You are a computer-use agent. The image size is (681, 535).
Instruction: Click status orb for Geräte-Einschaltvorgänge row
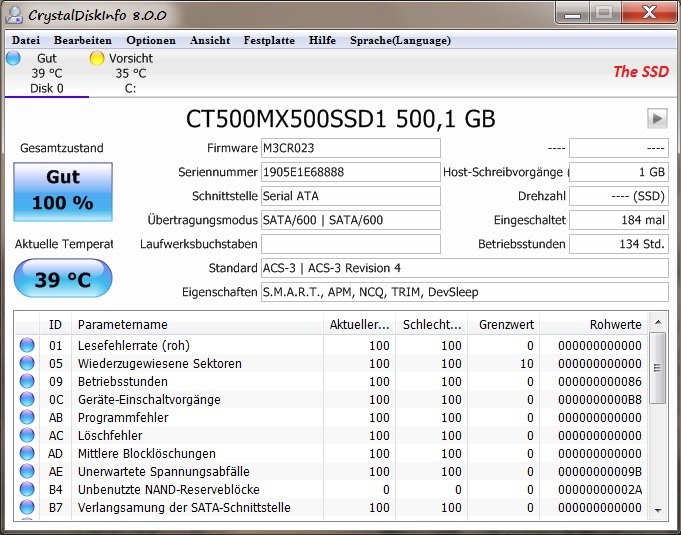coord(27,399)
